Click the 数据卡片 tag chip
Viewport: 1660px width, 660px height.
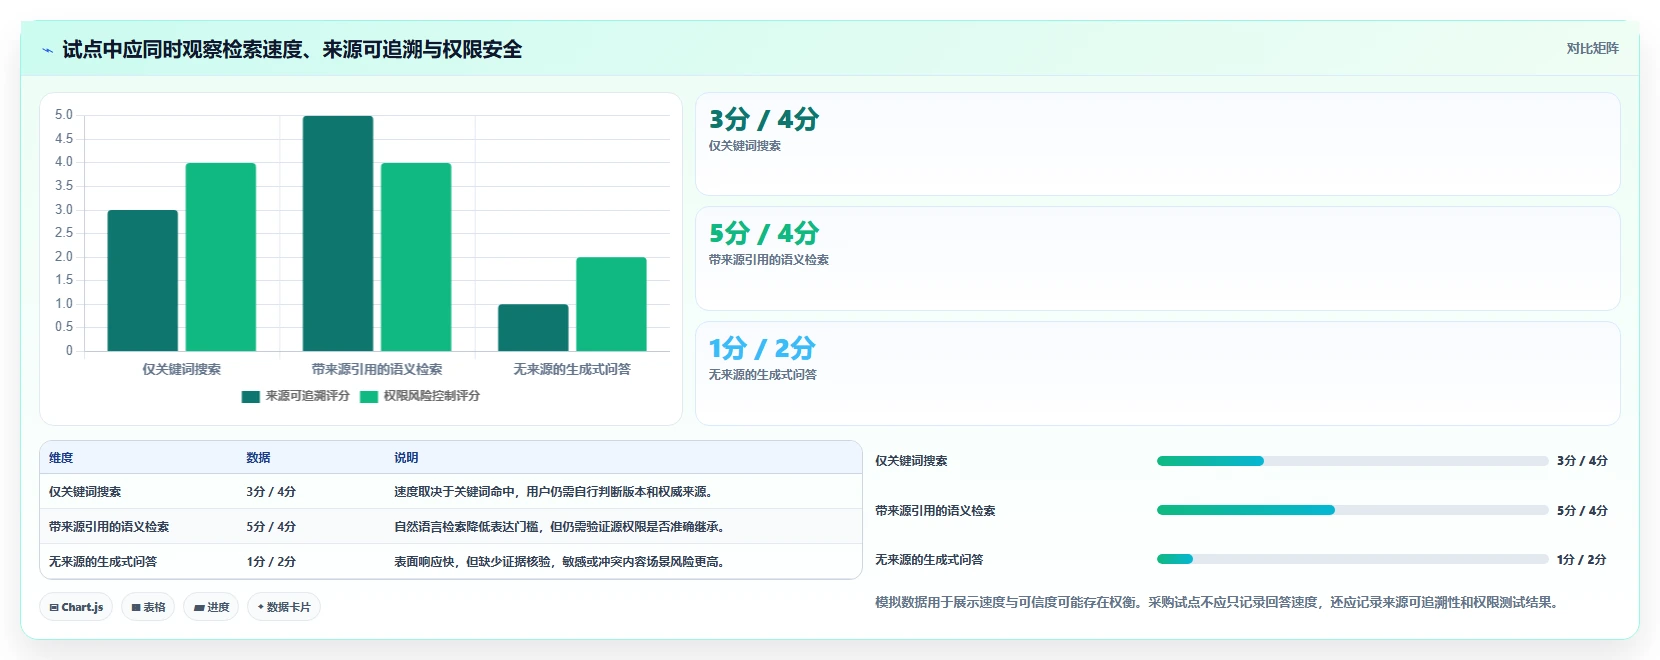[x=284, y=607]
